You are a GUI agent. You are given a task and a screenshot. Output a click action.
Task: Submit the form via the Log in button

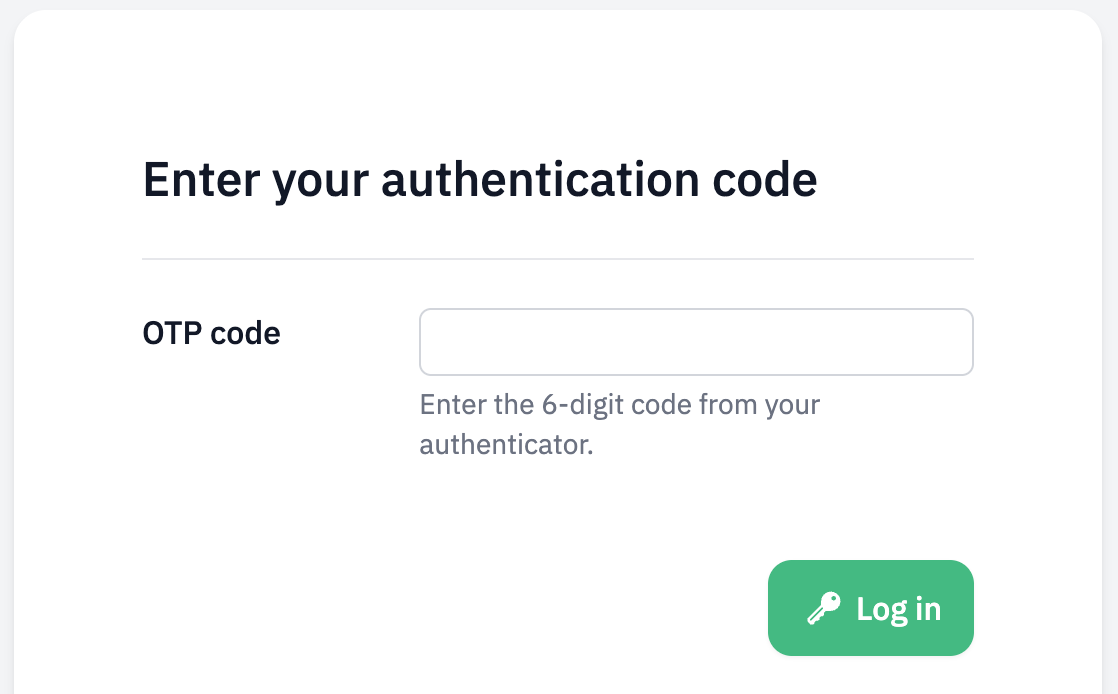(870, 607)
